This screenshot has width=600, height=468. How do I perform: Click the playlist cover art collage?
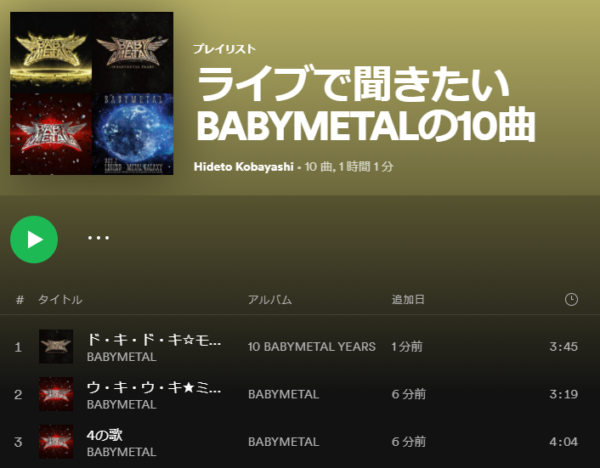click(91, 93)
